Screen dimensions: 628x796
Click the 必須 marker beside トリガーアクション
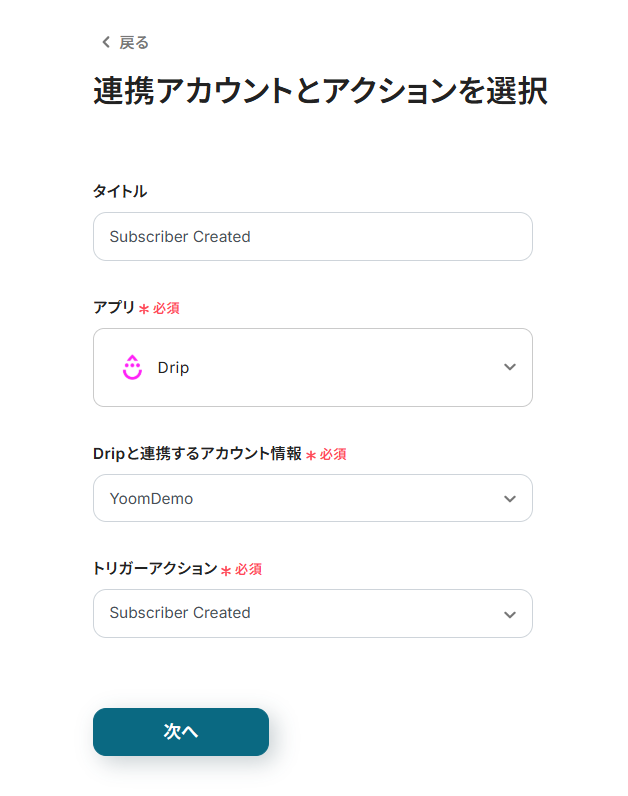tap(248, 569)
